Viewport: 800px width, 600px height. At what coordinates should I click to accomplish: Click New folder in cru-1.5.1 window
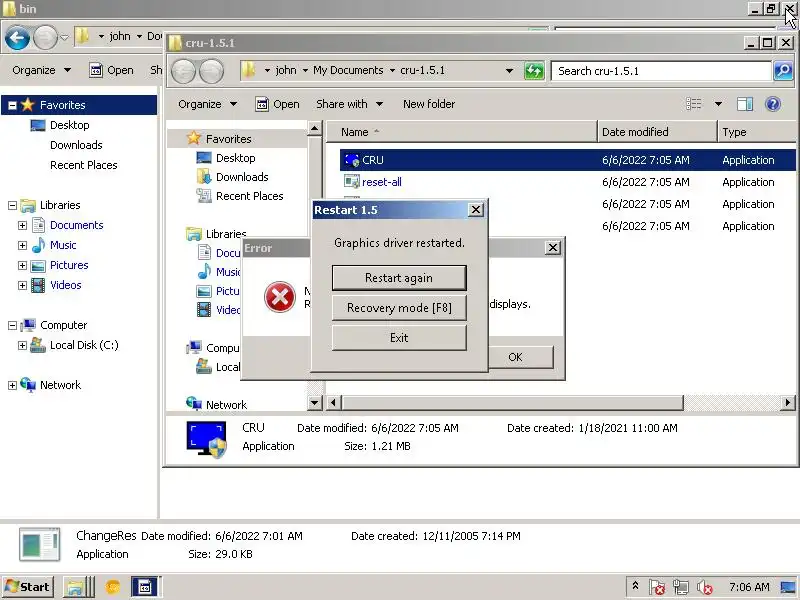click(x=429, y=104)
